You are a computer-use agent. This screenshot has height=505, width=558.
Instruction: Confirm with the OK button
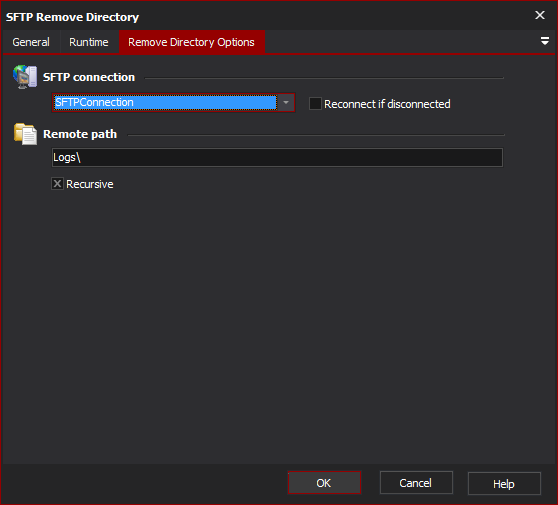pos(324,483)
